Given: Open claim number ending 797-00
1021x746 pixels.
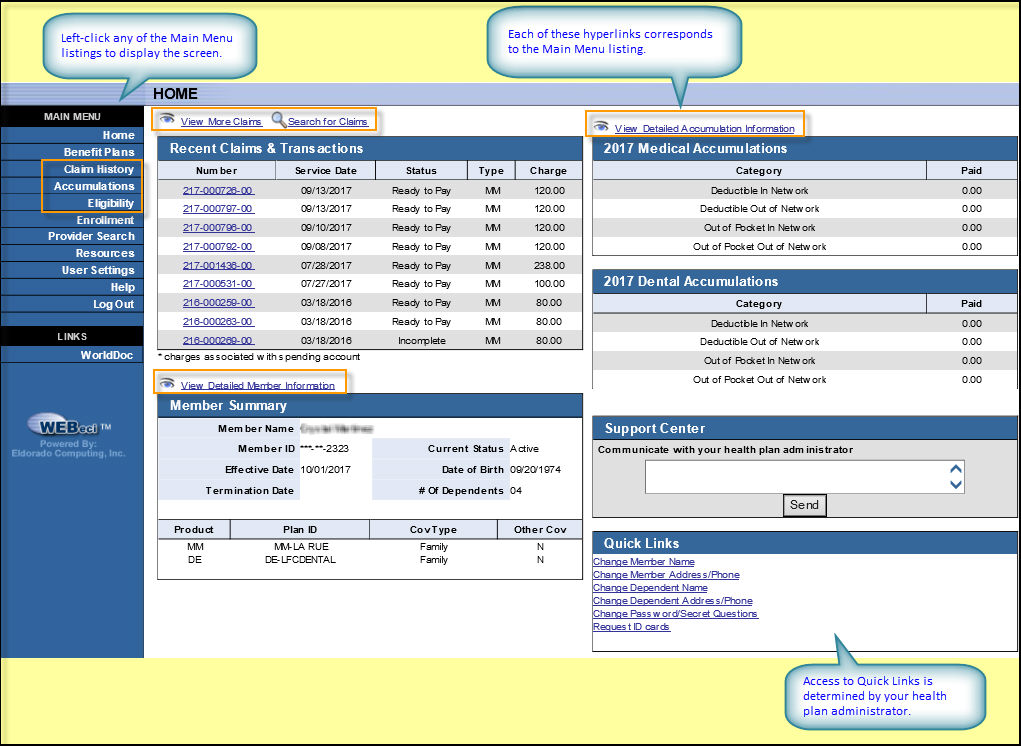Looking at the screenshot, I should (x=218, y=209).
